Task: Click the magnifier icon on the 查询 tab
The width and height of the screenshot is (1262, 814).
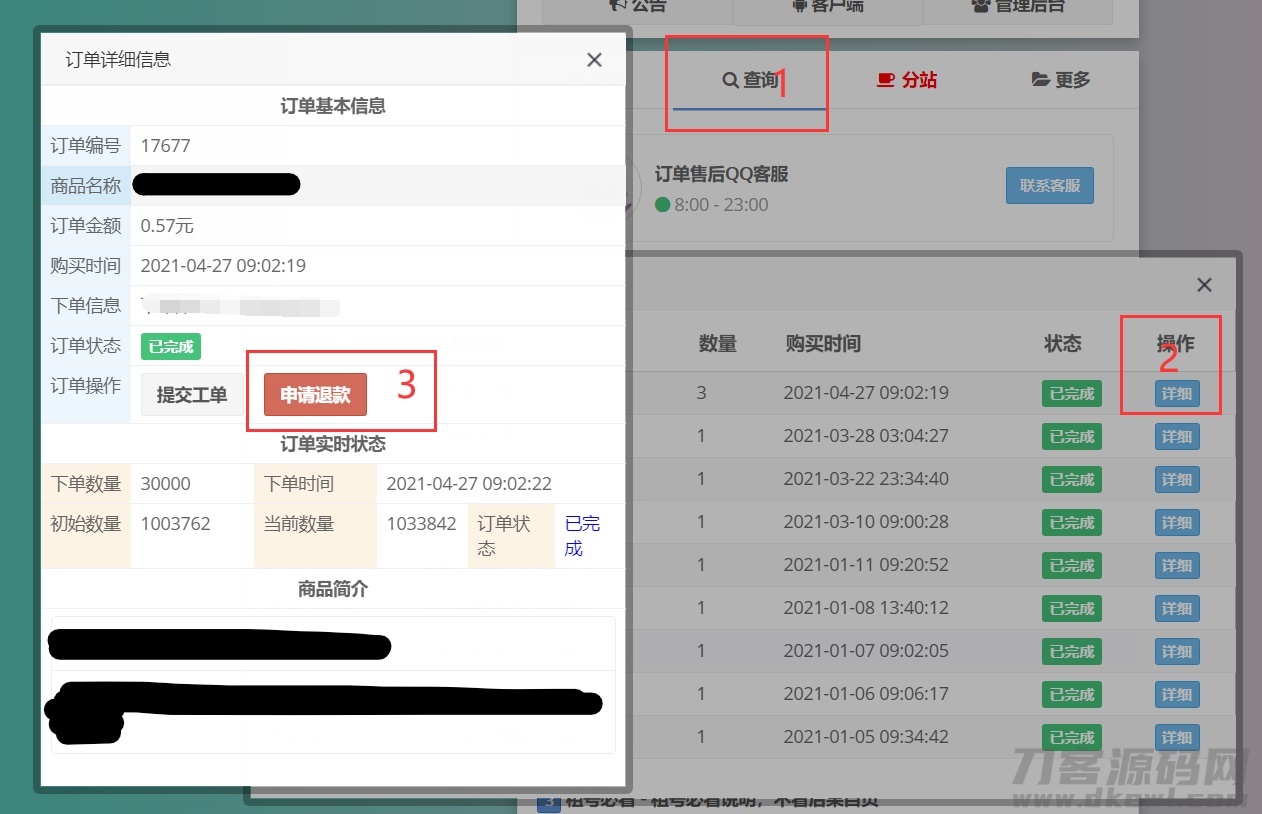Action: click(729, 80)
